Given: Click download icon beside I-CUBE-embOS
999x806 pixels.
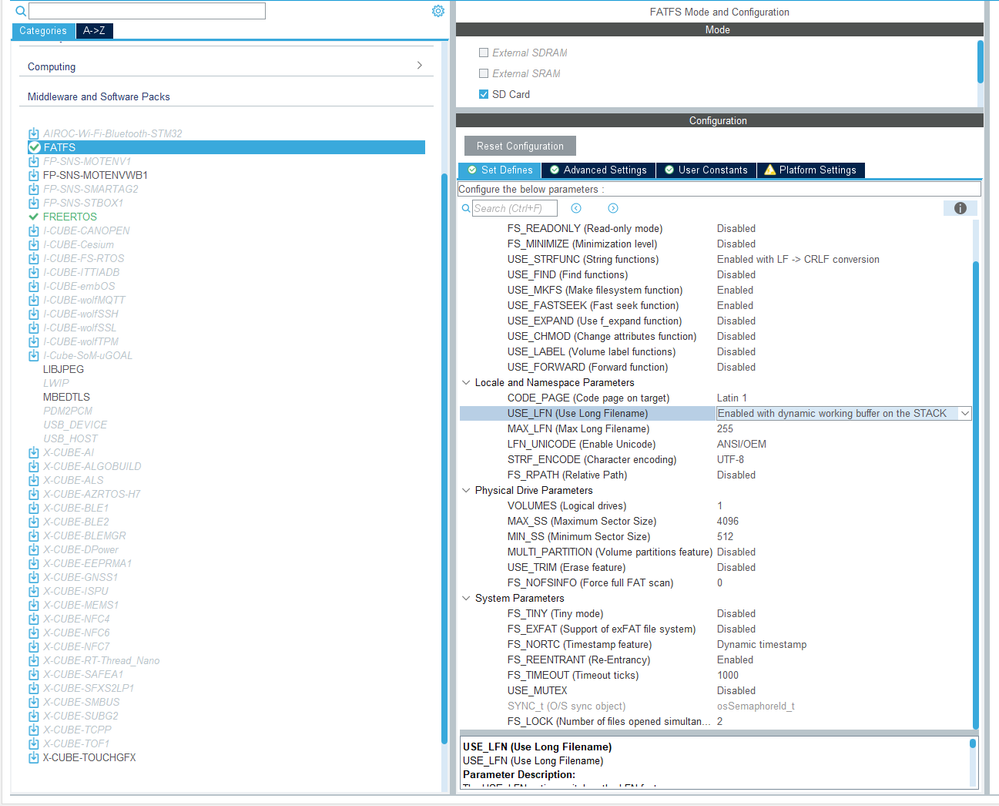Looking at the screenshot, I should point(34,286).
